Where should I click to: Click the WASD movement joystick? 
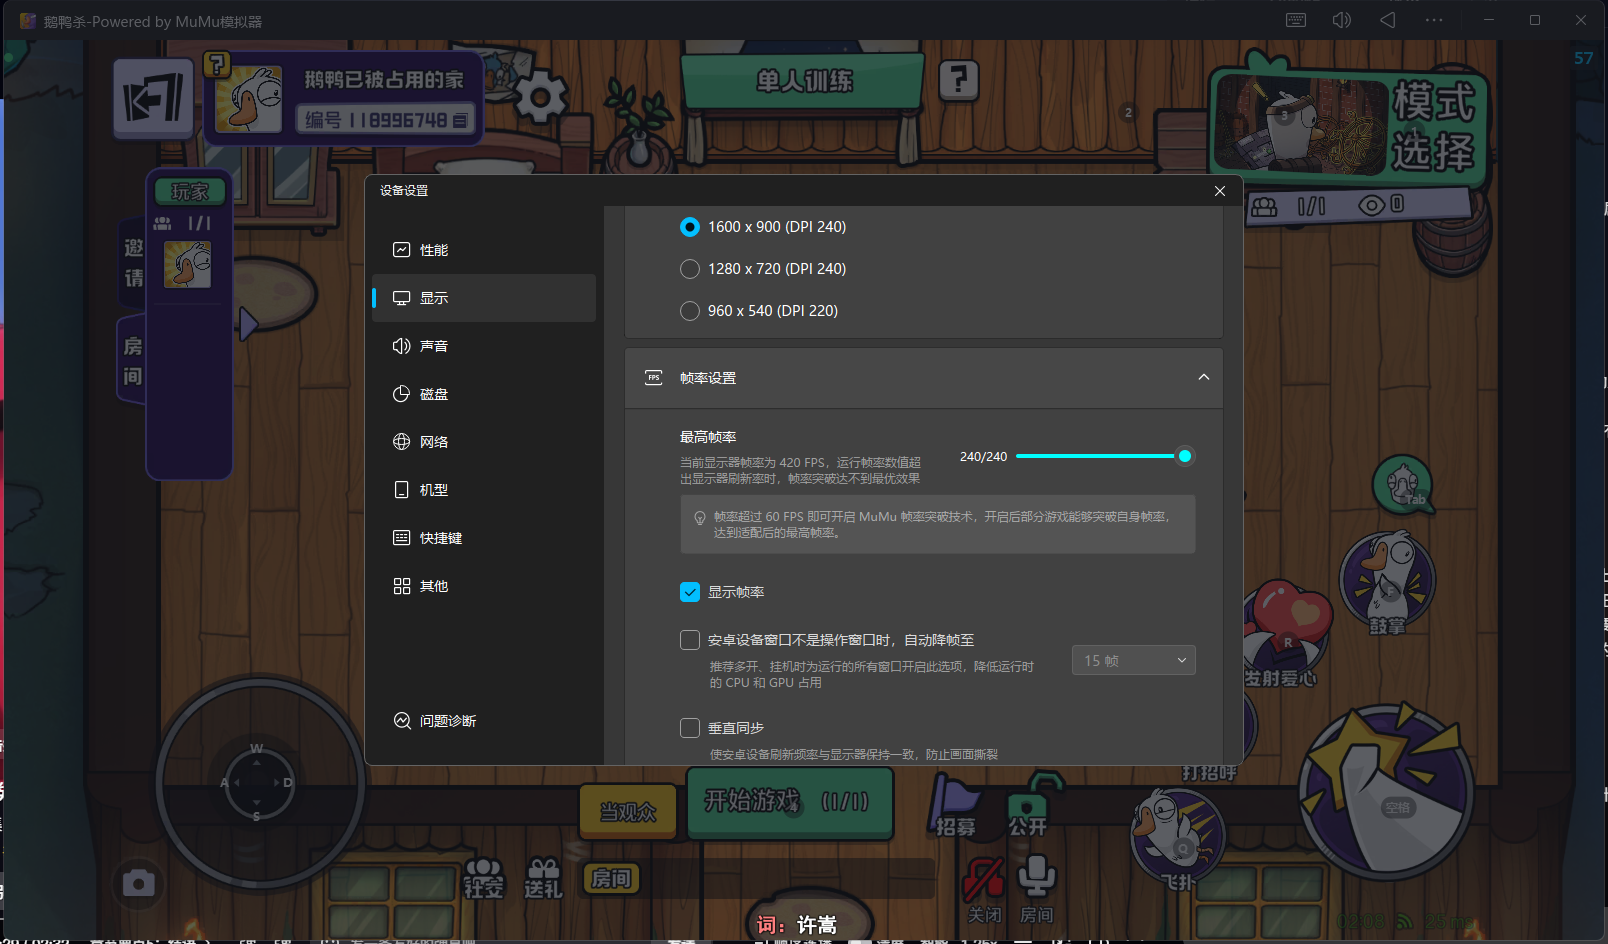tap(258, 783)
